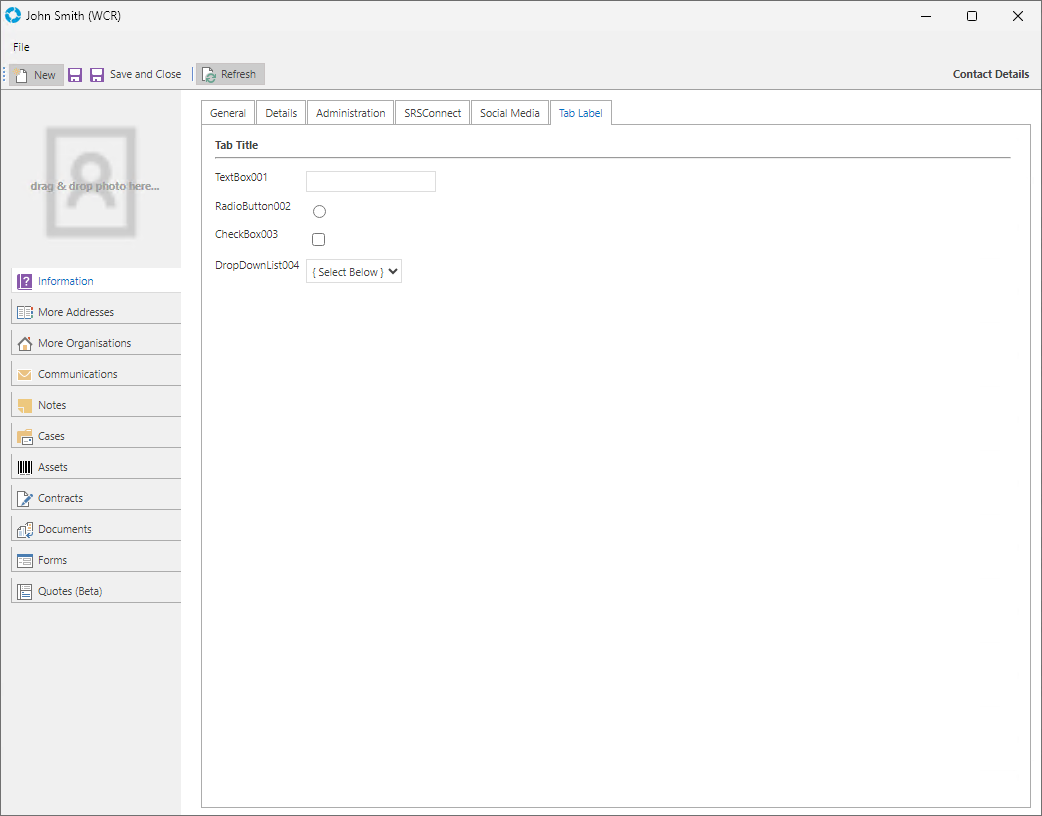Screen dimensions: 1042x816
Task: Click the Save and Close button
Action: [136, 75]
